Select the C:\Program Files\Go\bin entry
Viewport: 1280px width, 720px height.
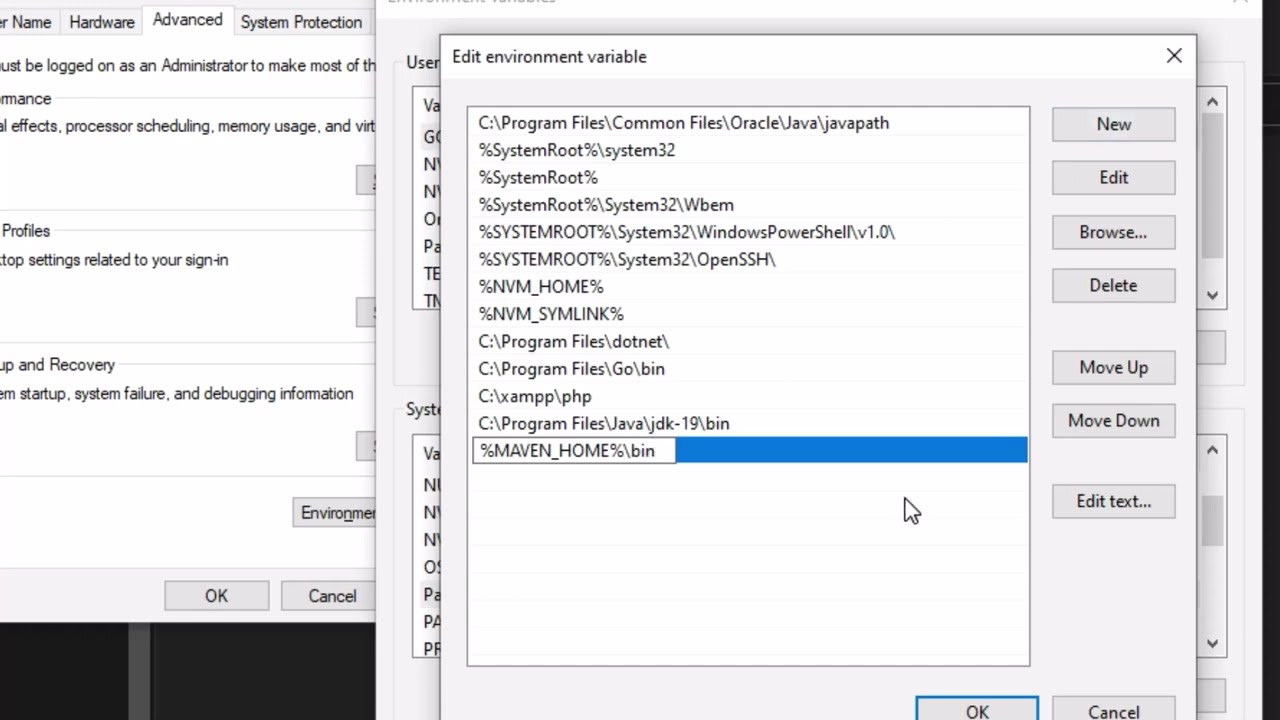click(x=748, y=369)
